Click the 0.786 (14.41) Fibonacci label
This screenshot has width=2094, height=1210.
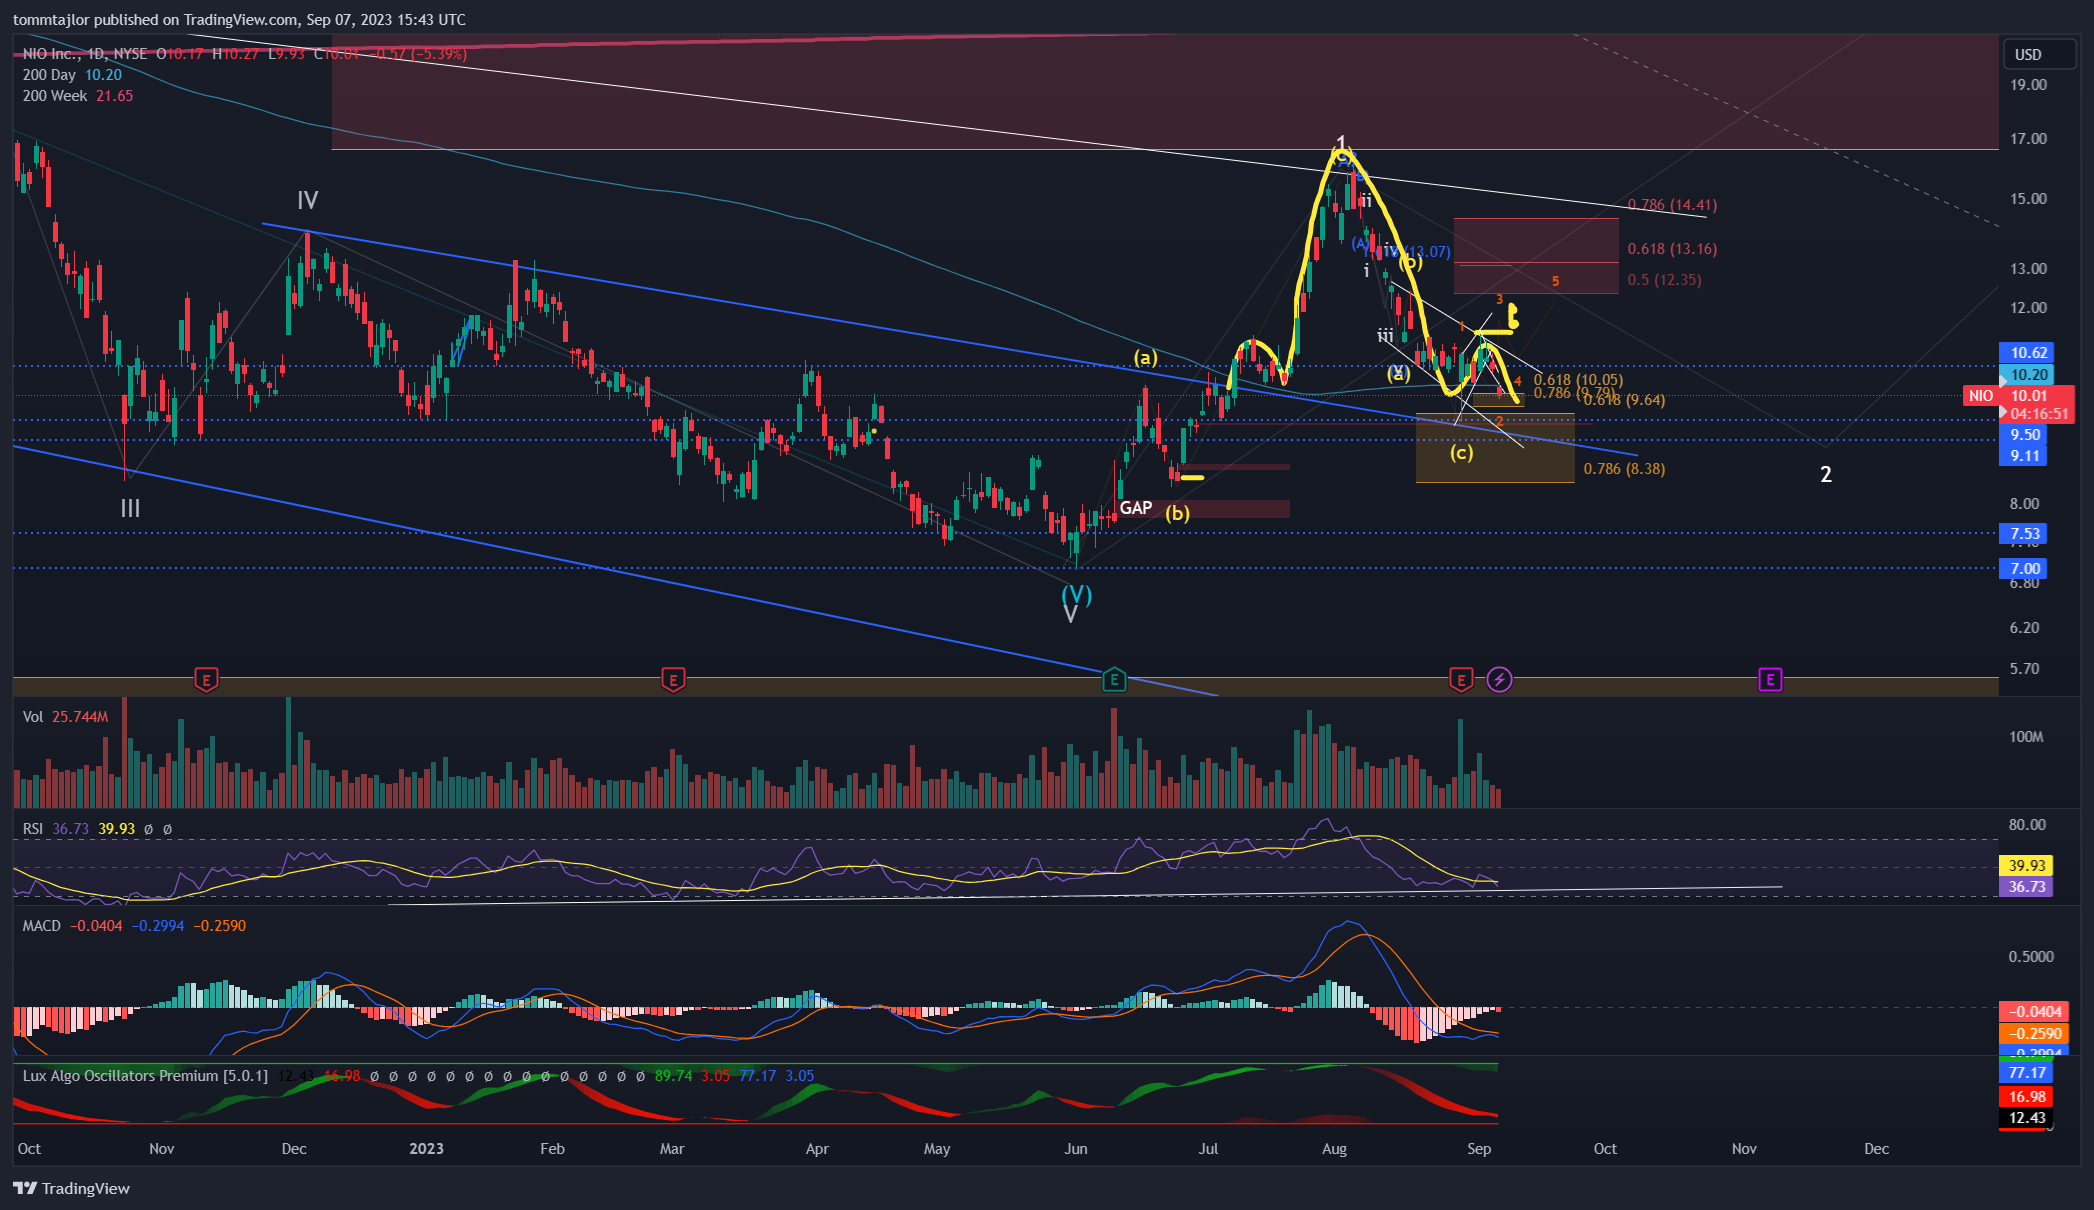point(1672,205)
